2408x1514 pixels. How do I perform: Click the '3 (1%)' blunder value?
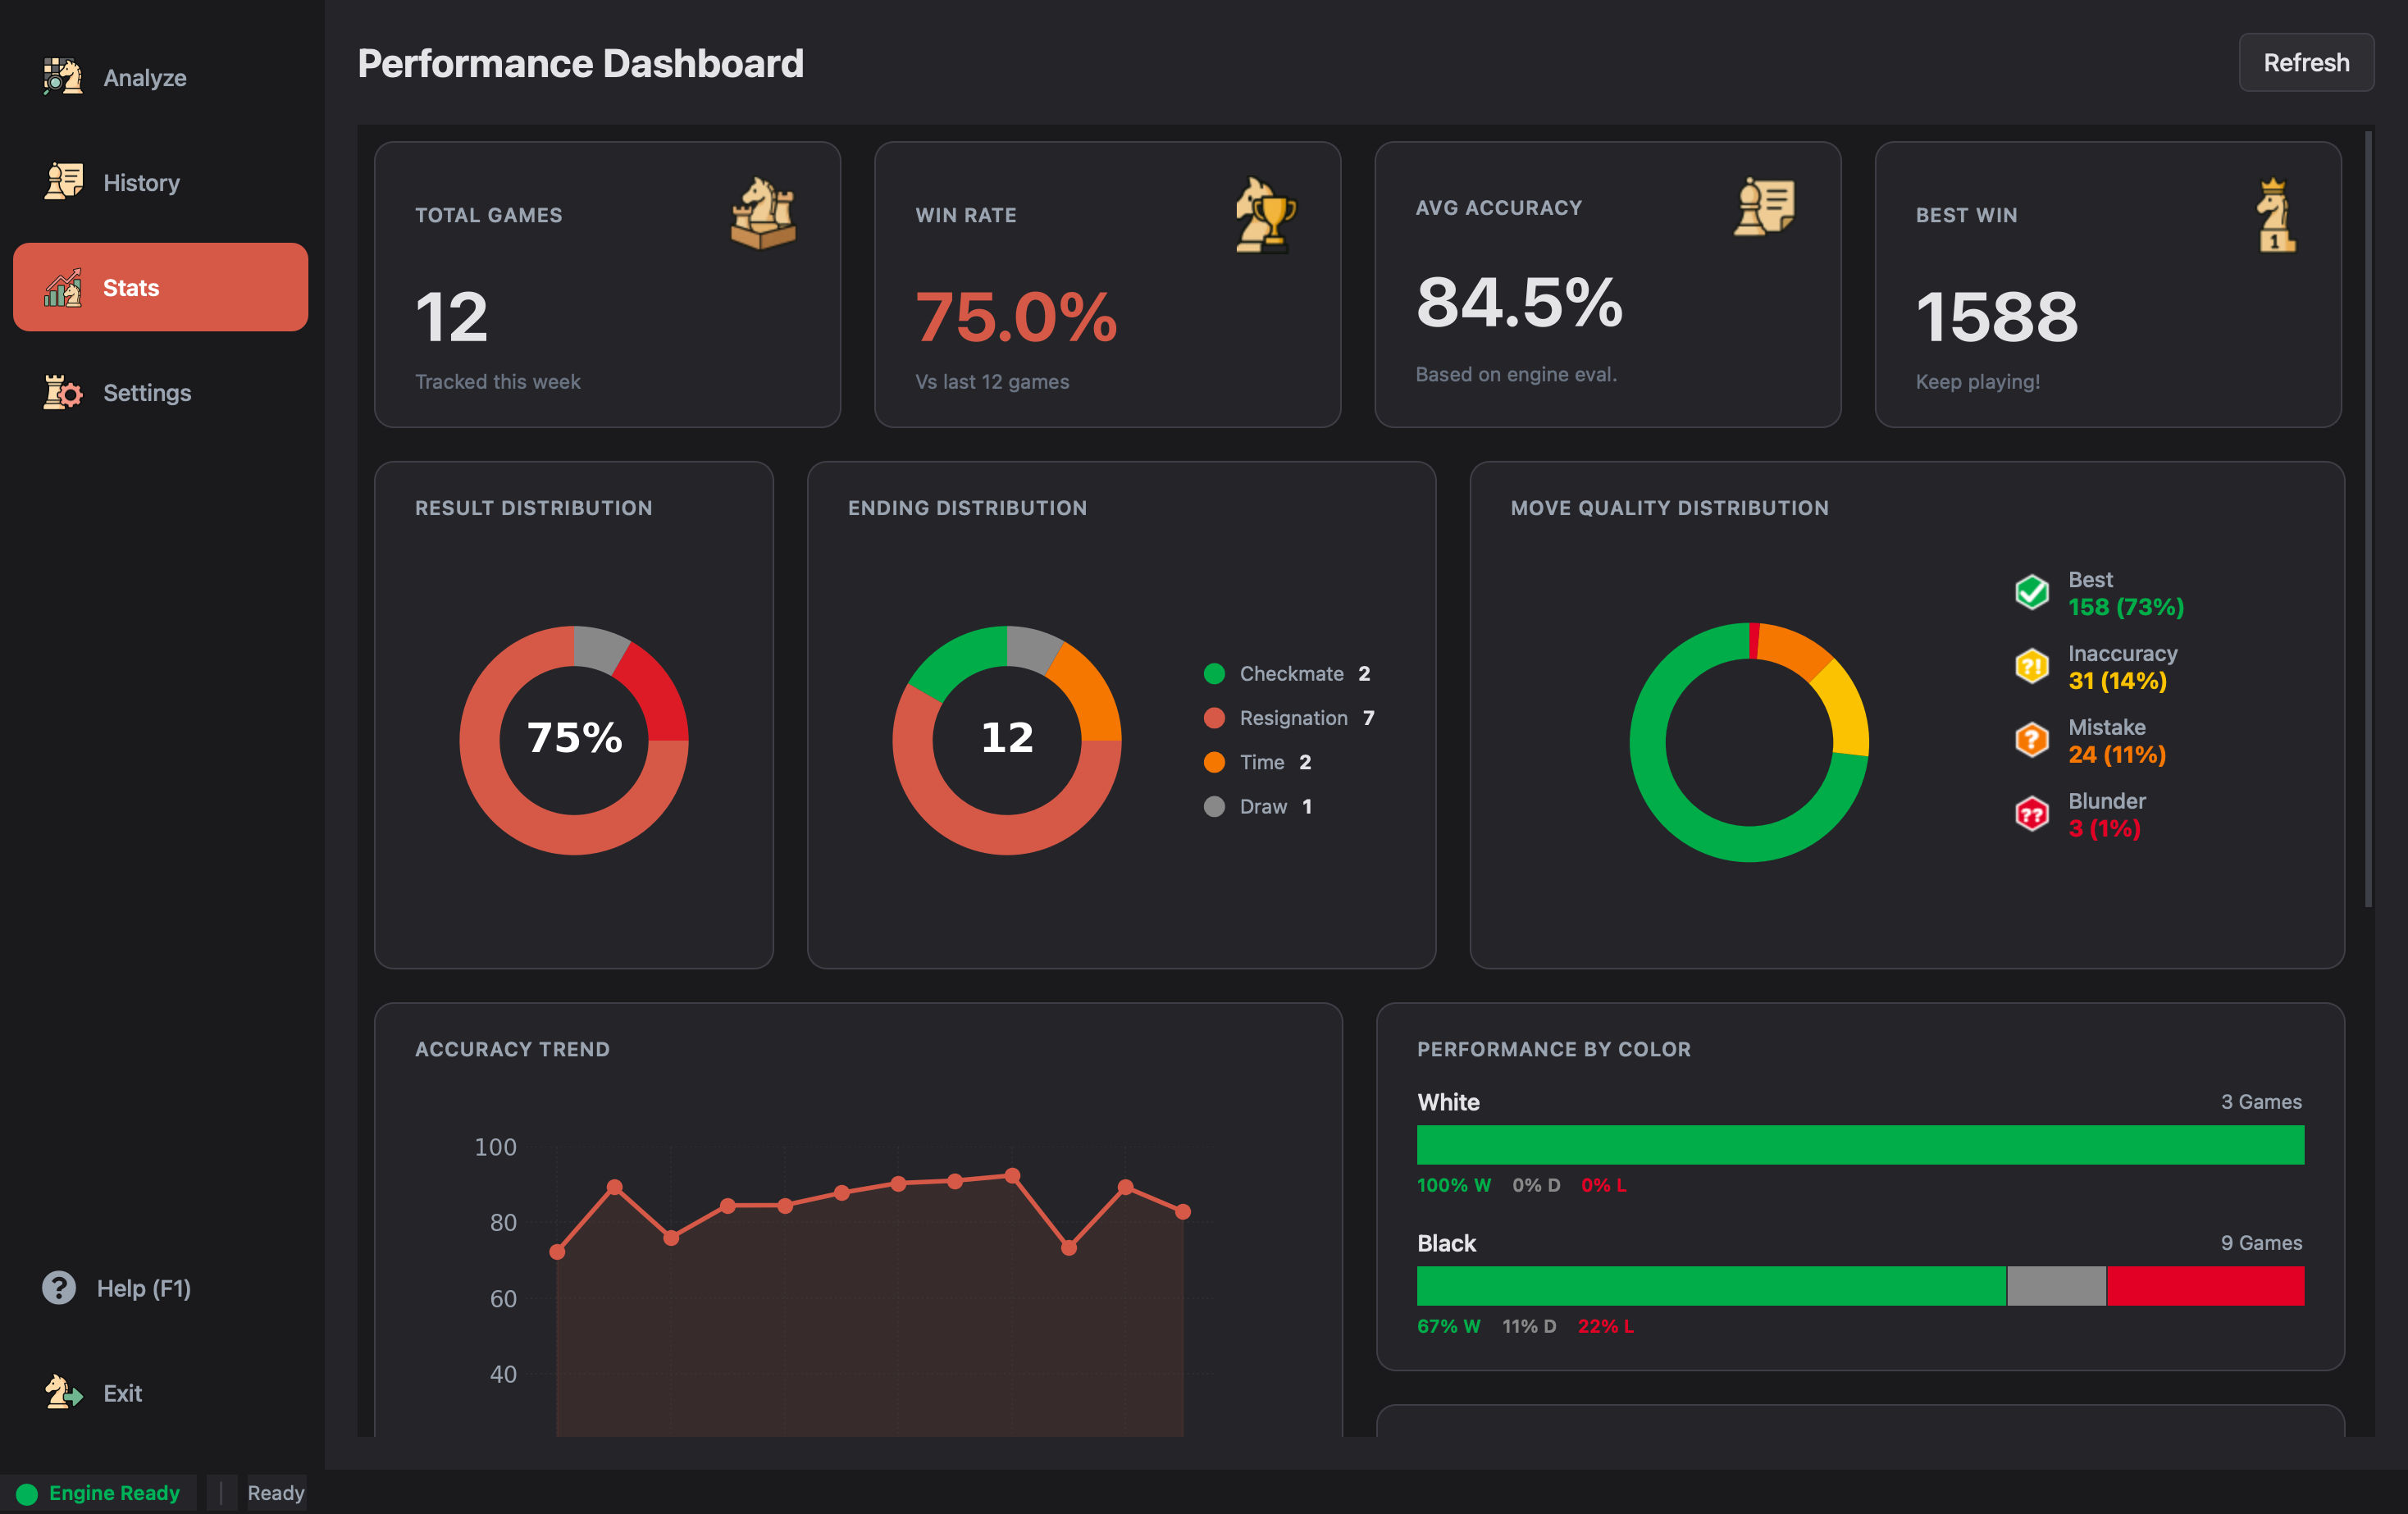point(2104,829)
